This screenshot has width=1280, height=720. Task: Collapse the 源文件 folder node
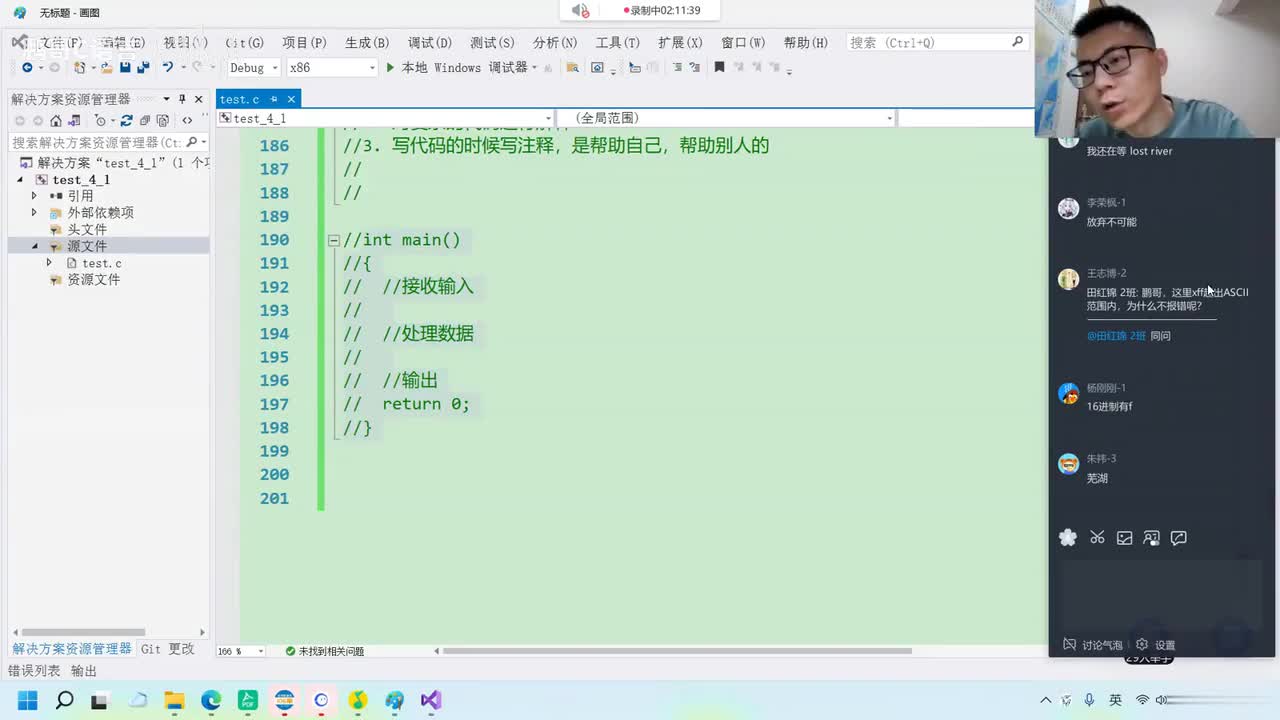[x=34, y=246]
